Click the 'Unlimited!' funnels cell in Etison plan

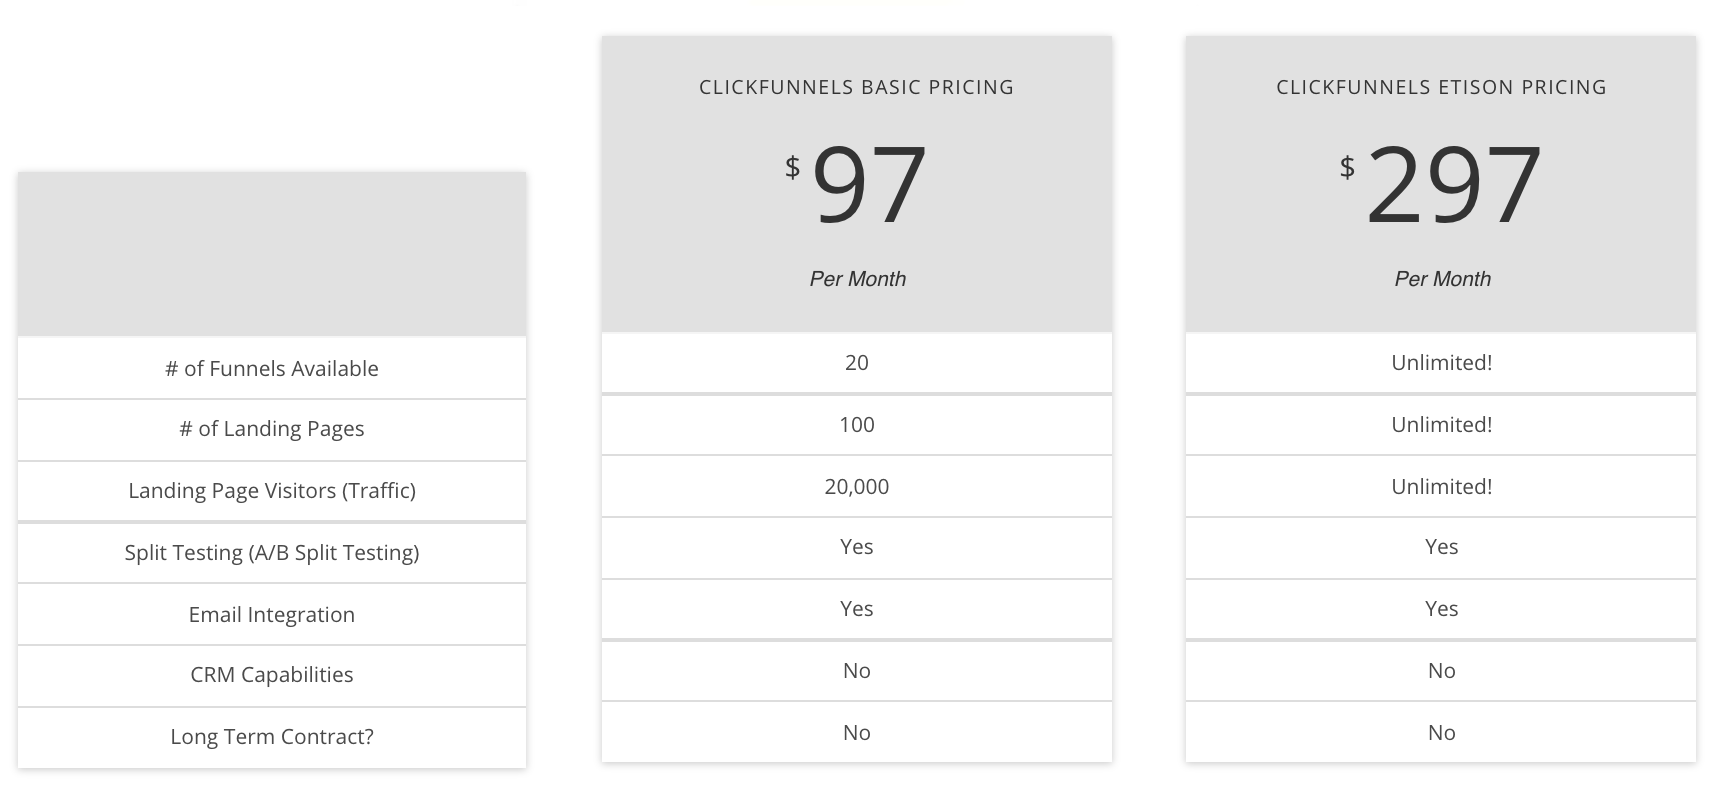[1441, 362]
